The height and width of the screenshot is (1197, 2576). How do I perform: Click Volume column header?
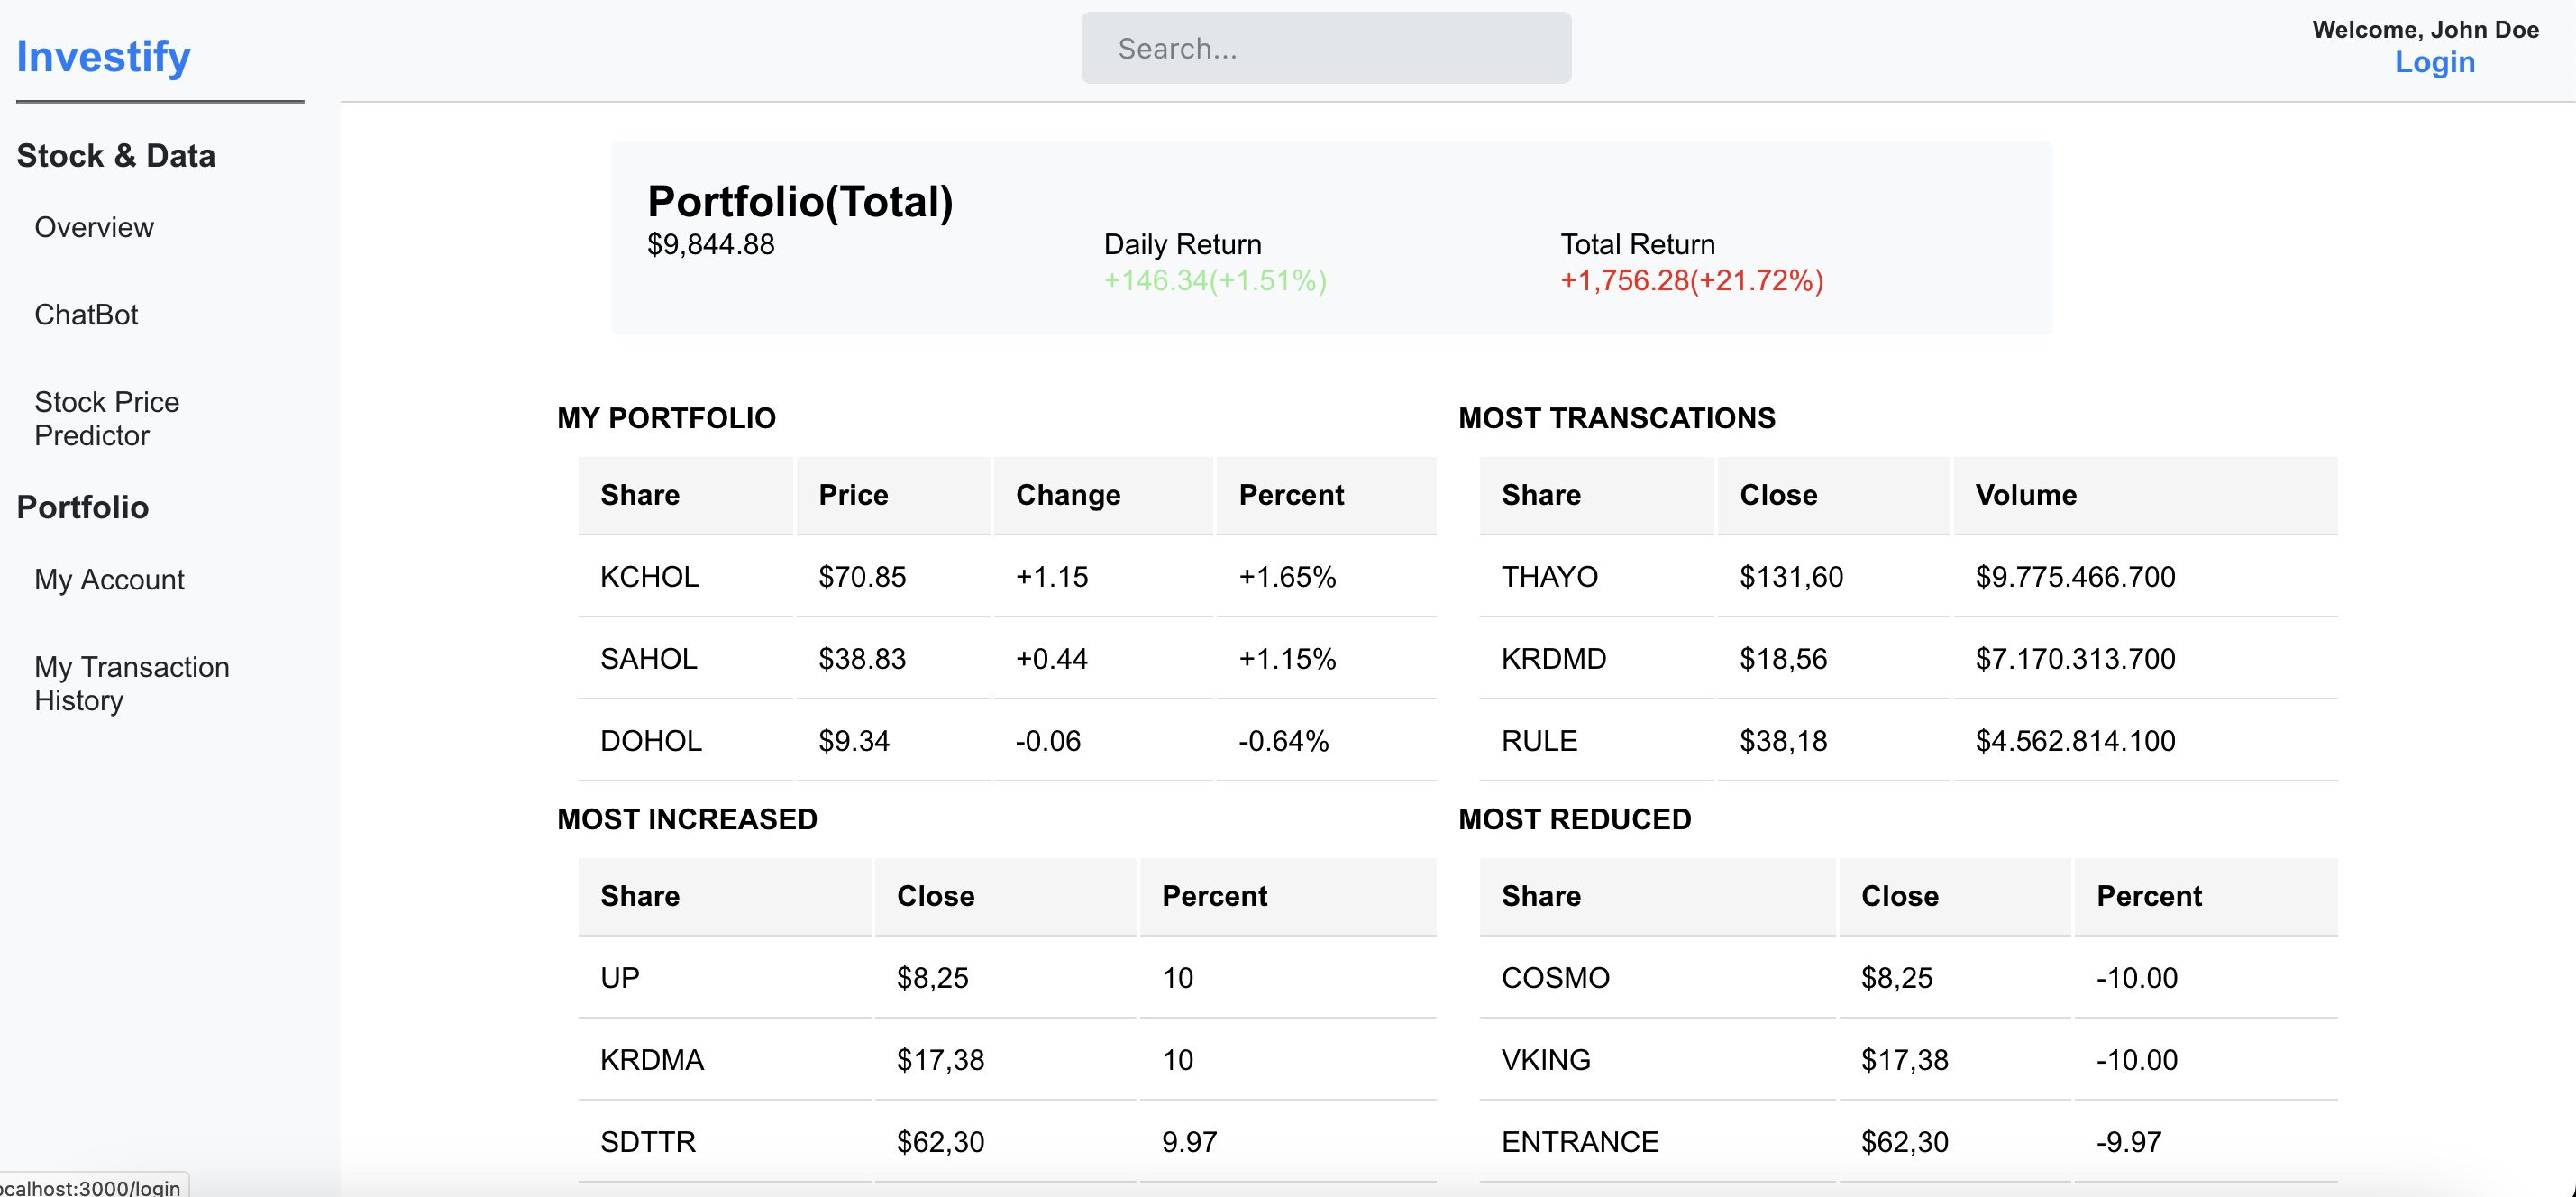[x=2025, y=495]
